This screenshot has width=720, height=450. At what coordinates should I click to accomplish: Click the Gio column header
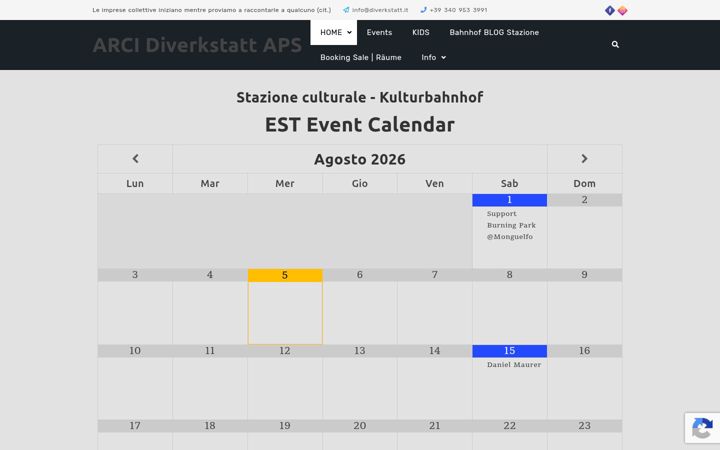[360, 184]
